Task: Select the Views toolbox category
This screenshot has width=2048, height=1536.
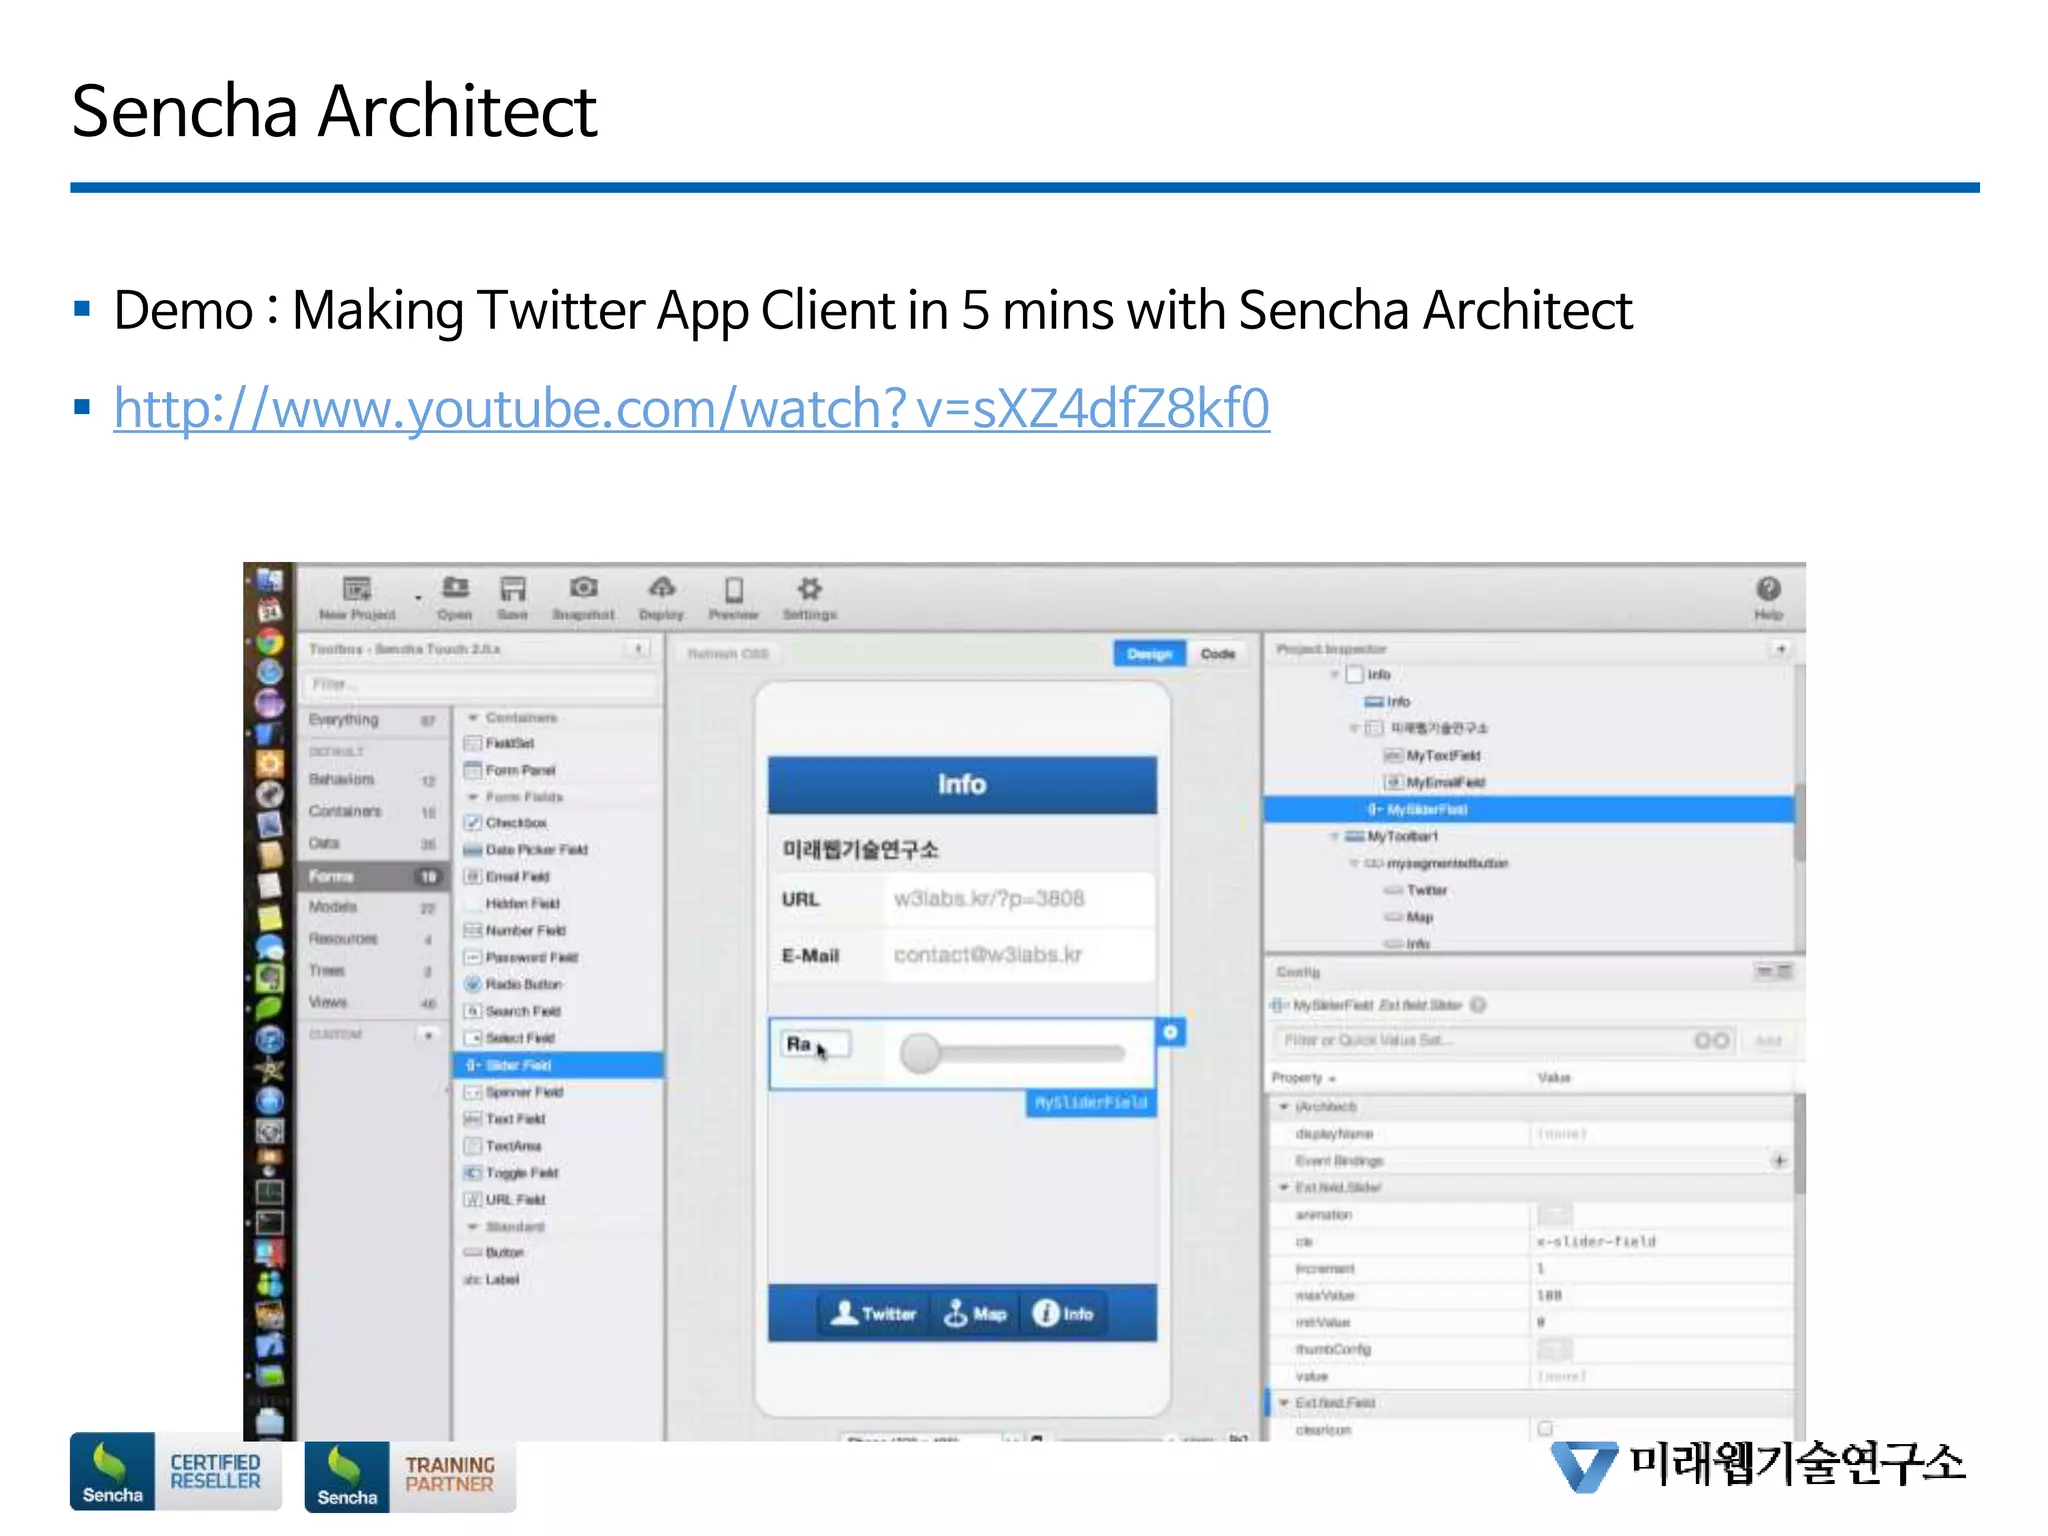Action: coord(372,1002)
